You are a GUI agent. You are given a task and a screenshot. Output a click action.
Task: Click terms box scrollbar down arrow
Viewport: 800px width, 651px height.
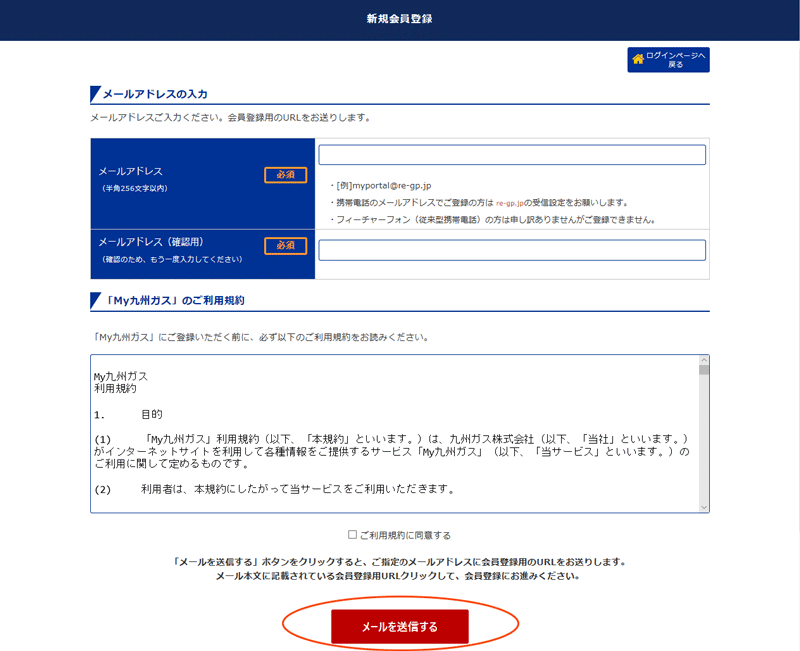point(704,507)
